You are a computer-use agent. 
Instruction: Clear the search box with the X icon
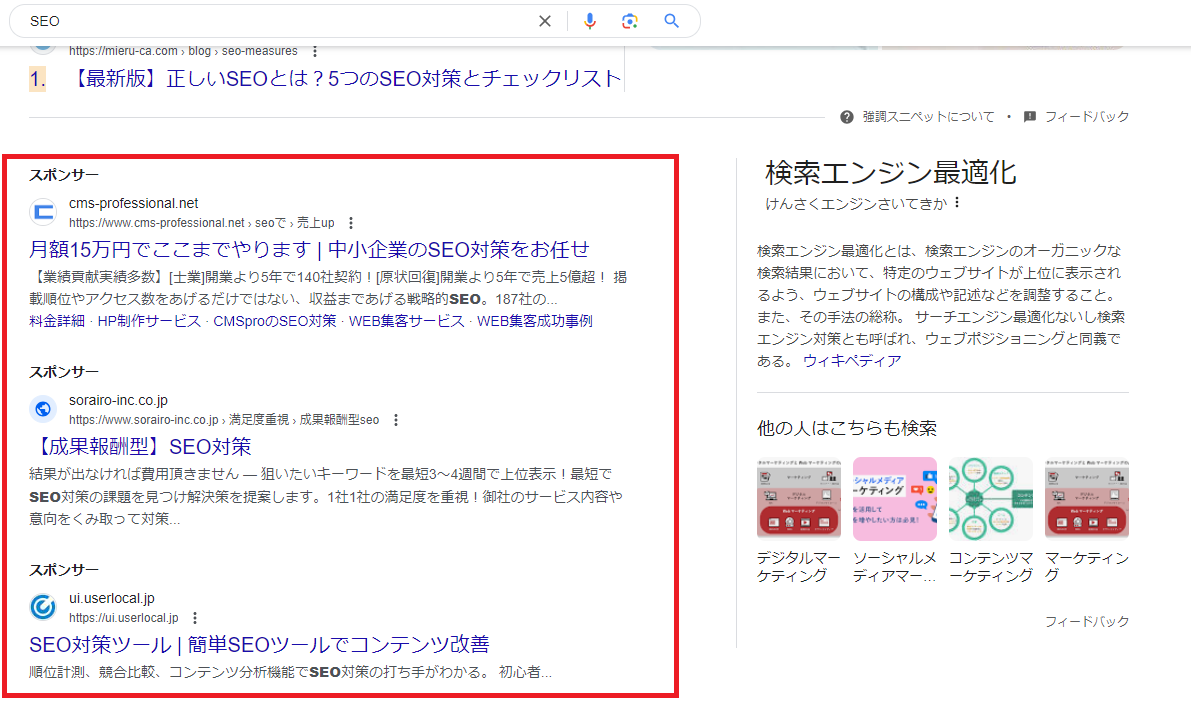[x=545, y=21]
